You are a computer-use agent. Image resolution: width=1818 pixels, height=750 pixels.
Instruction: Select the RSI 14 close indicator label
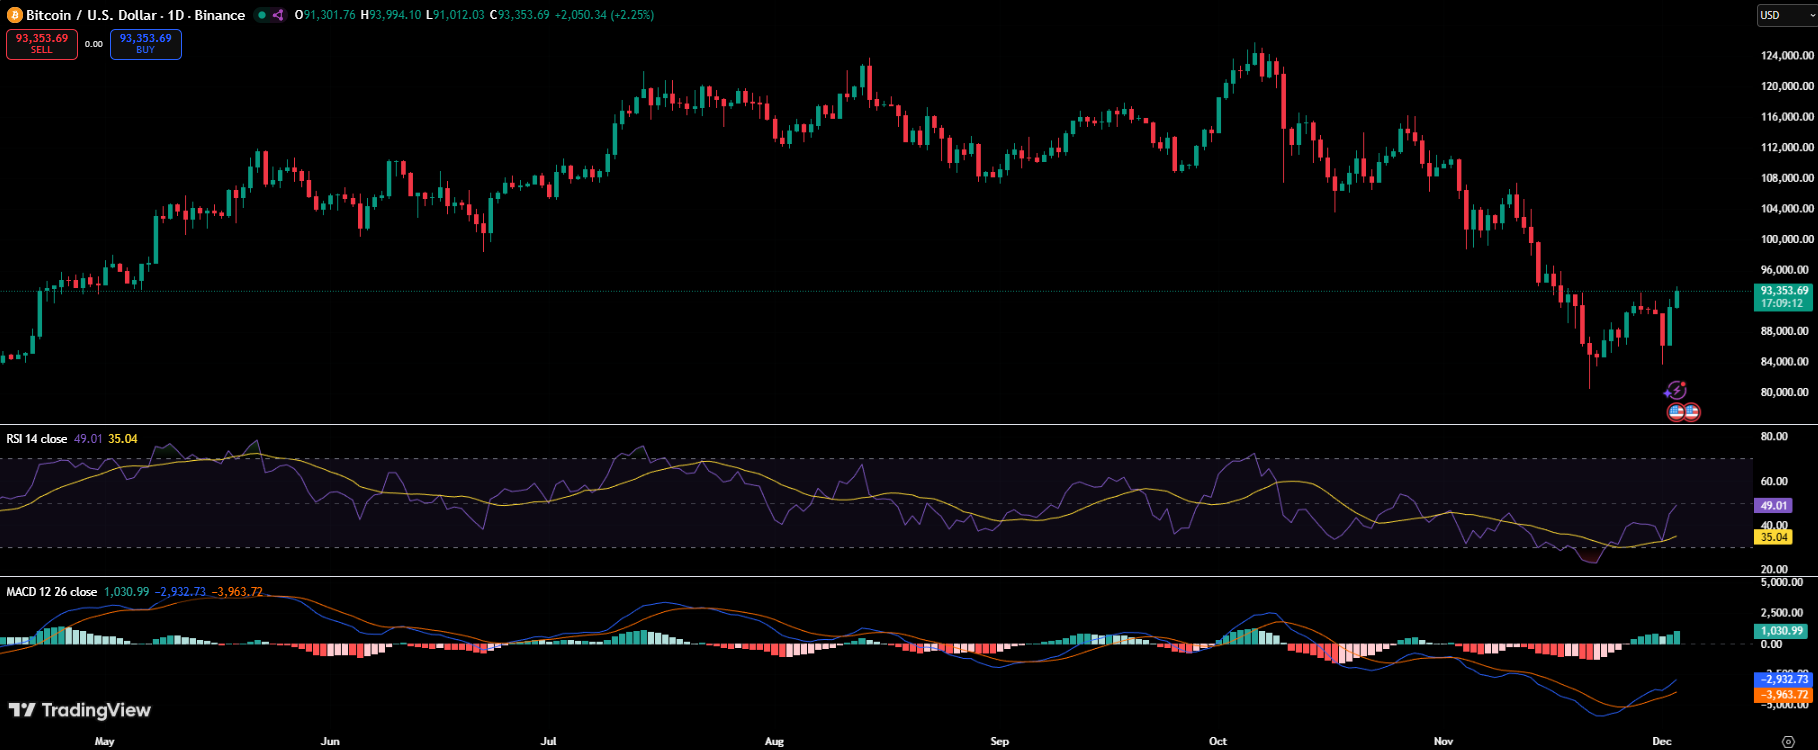[x=37, y=439]
